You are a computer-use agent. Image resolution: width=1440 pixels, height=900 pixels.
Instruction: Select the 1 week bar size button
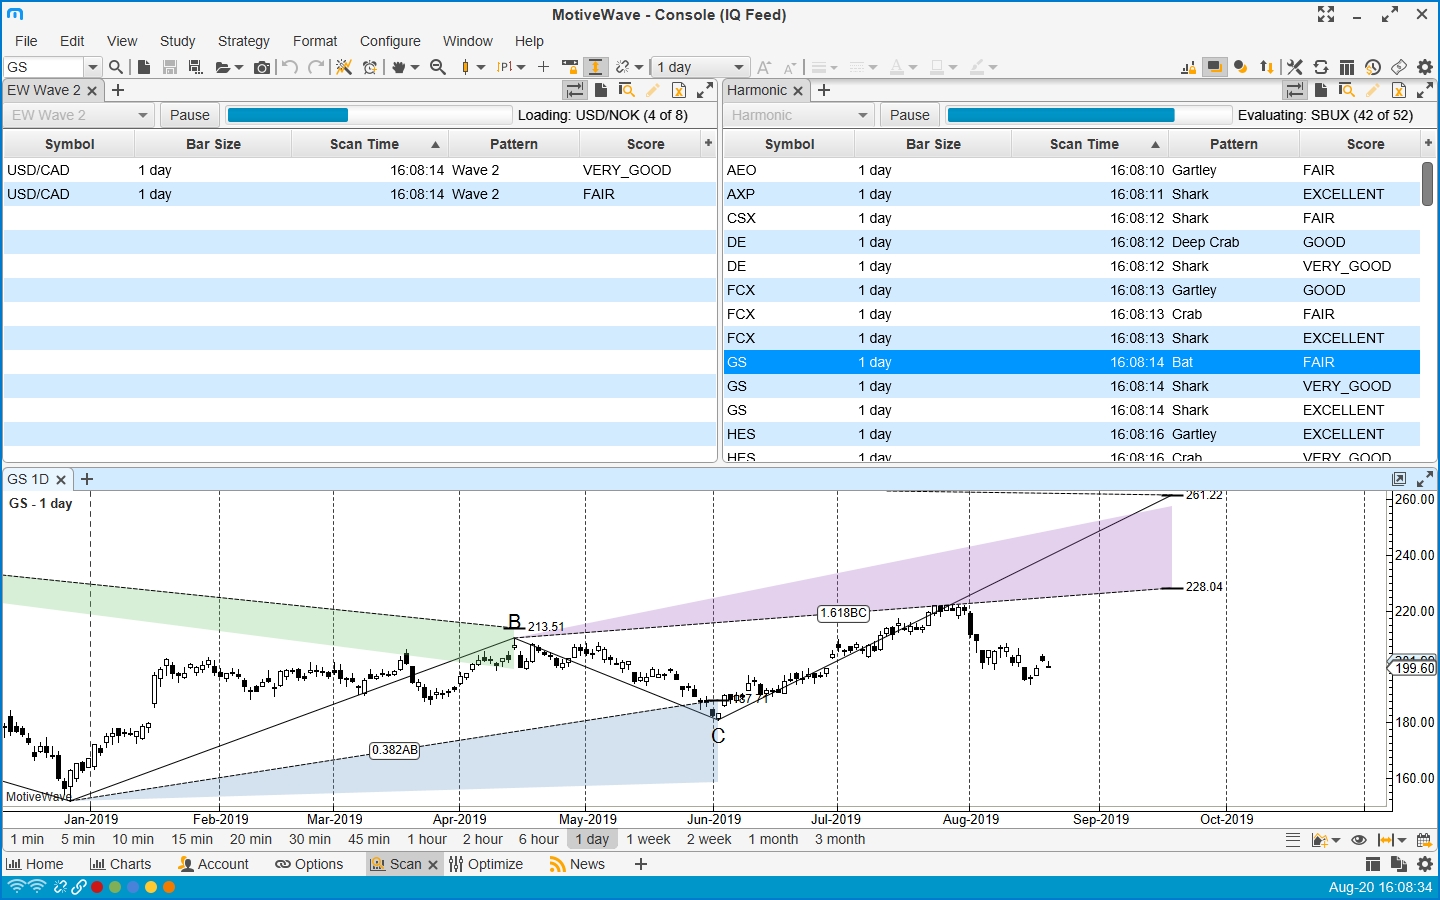(649, 840)
